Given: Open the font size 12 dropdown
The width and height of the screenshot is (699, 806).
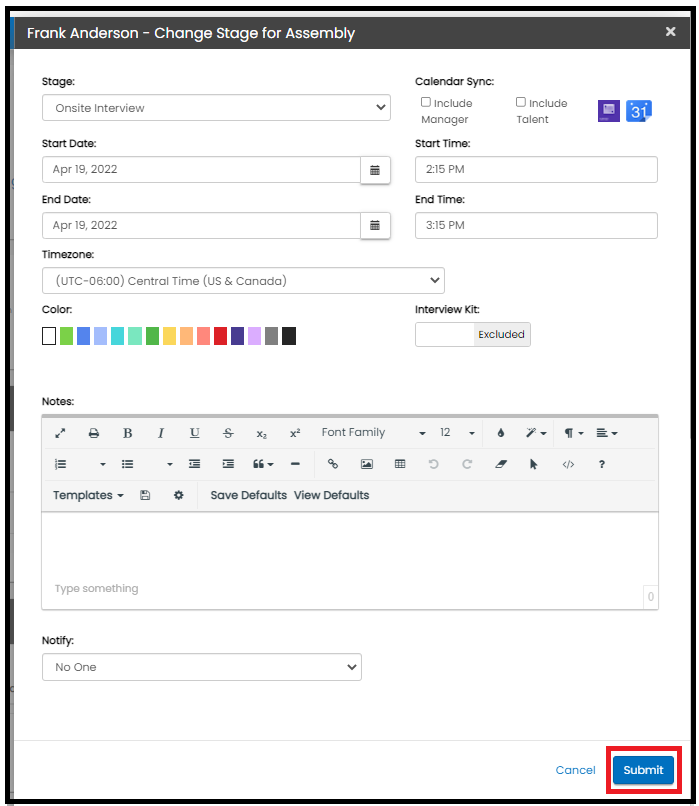Looking at the screenshot, I should coord(457,433).
